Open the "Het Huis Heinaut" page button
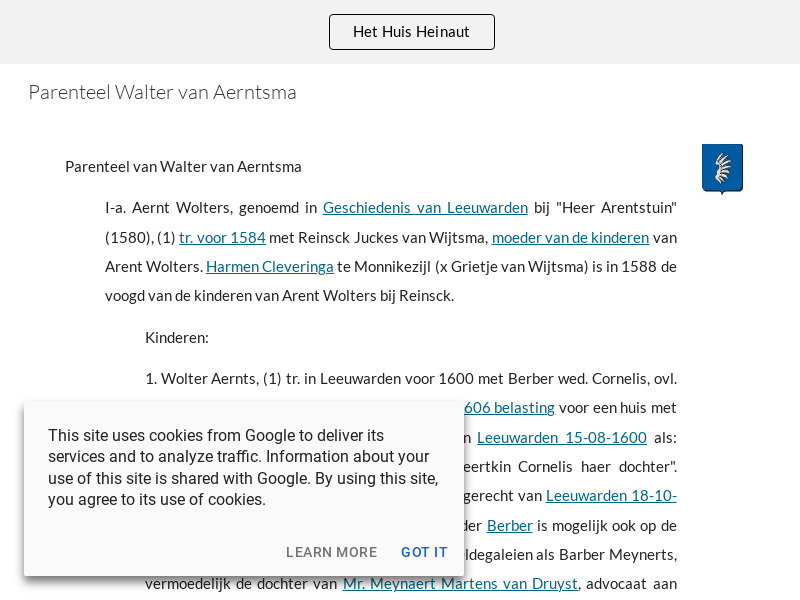The height and width of the screenshot is (600, 800). [411, 31]
